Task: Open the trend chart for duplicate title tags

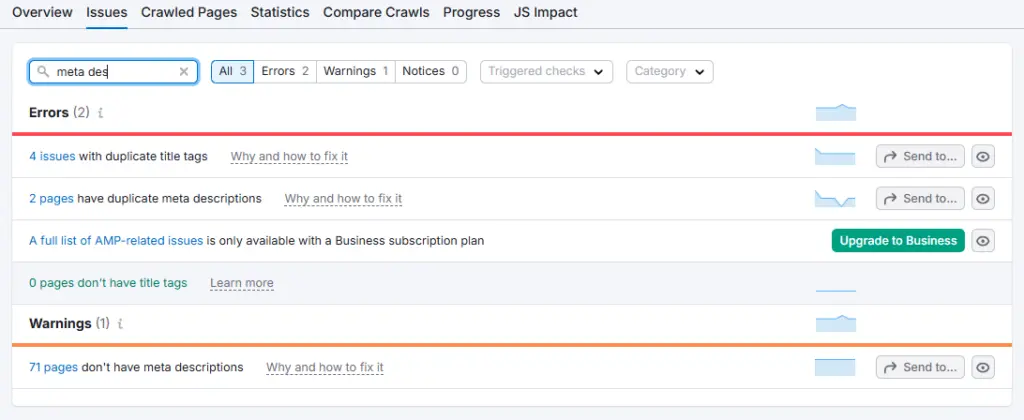Action: point(835,157)
